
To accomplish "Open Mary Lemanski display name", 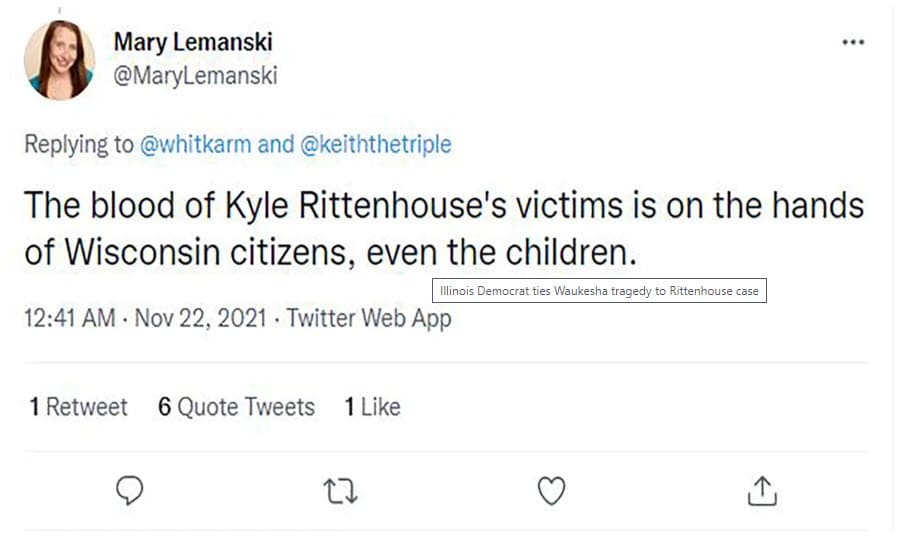I will pos(193,42).
